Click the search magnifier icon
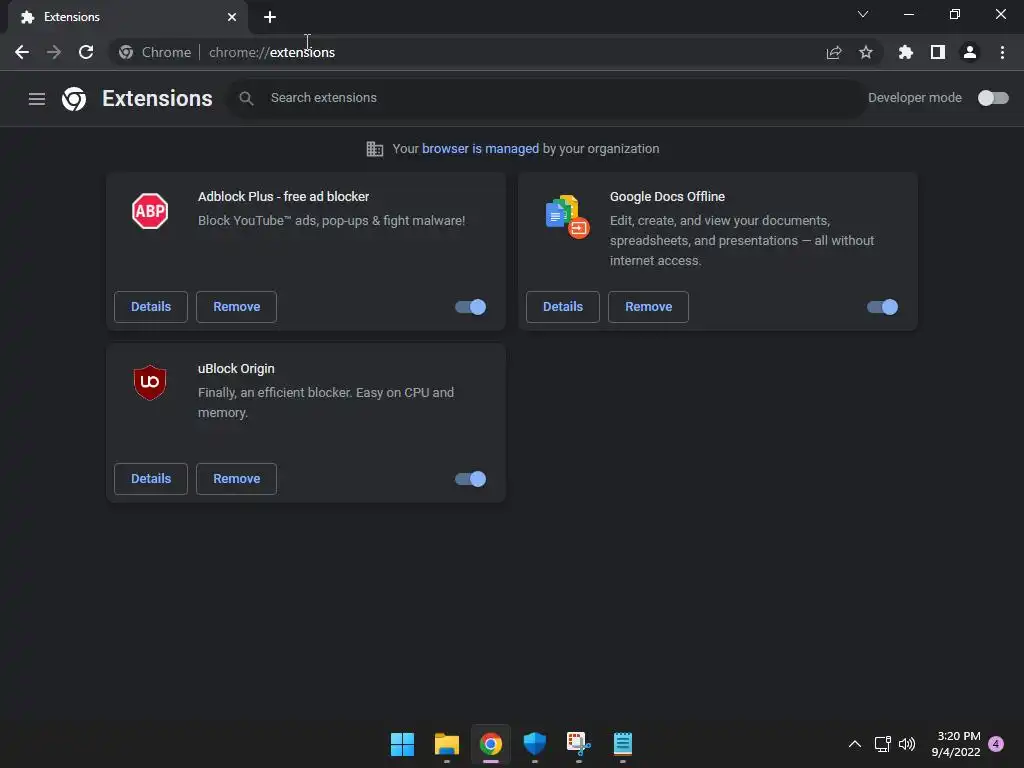The height and width of the screenshot is (768, 1024). point(246,98)
